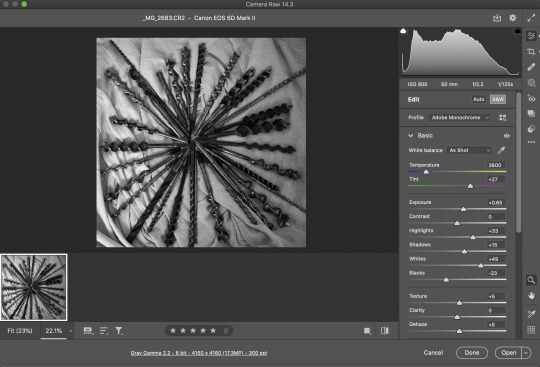Open the Presets panel
Viewport: 540px width, 367px height.
click(x=531, y=129)
